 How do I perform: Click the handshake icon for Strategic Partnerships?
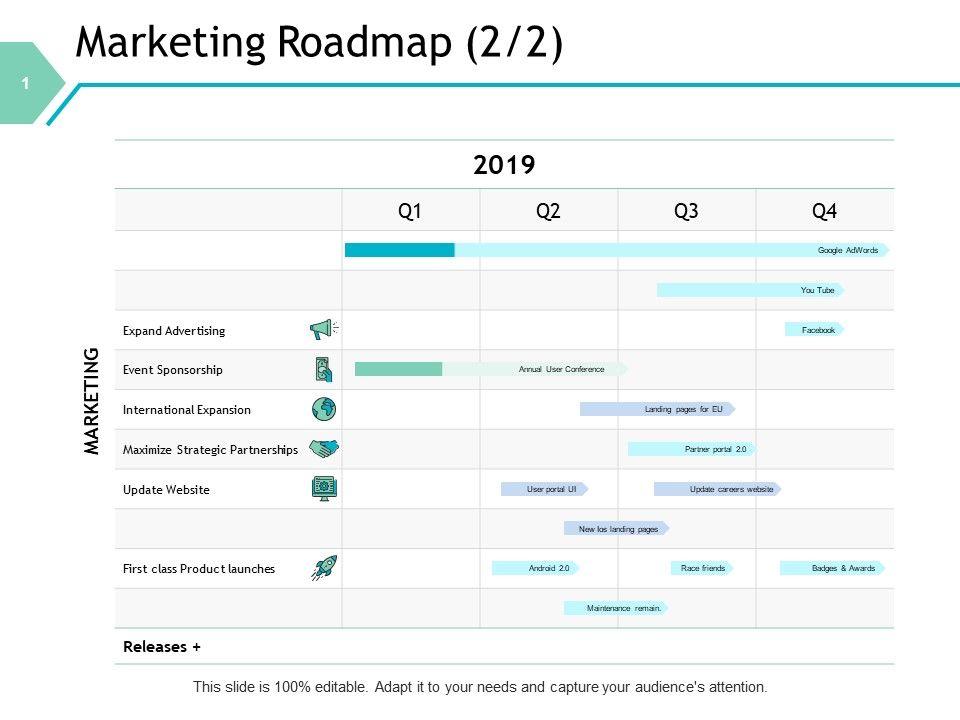pyautogui.click(x=324, y=449)
